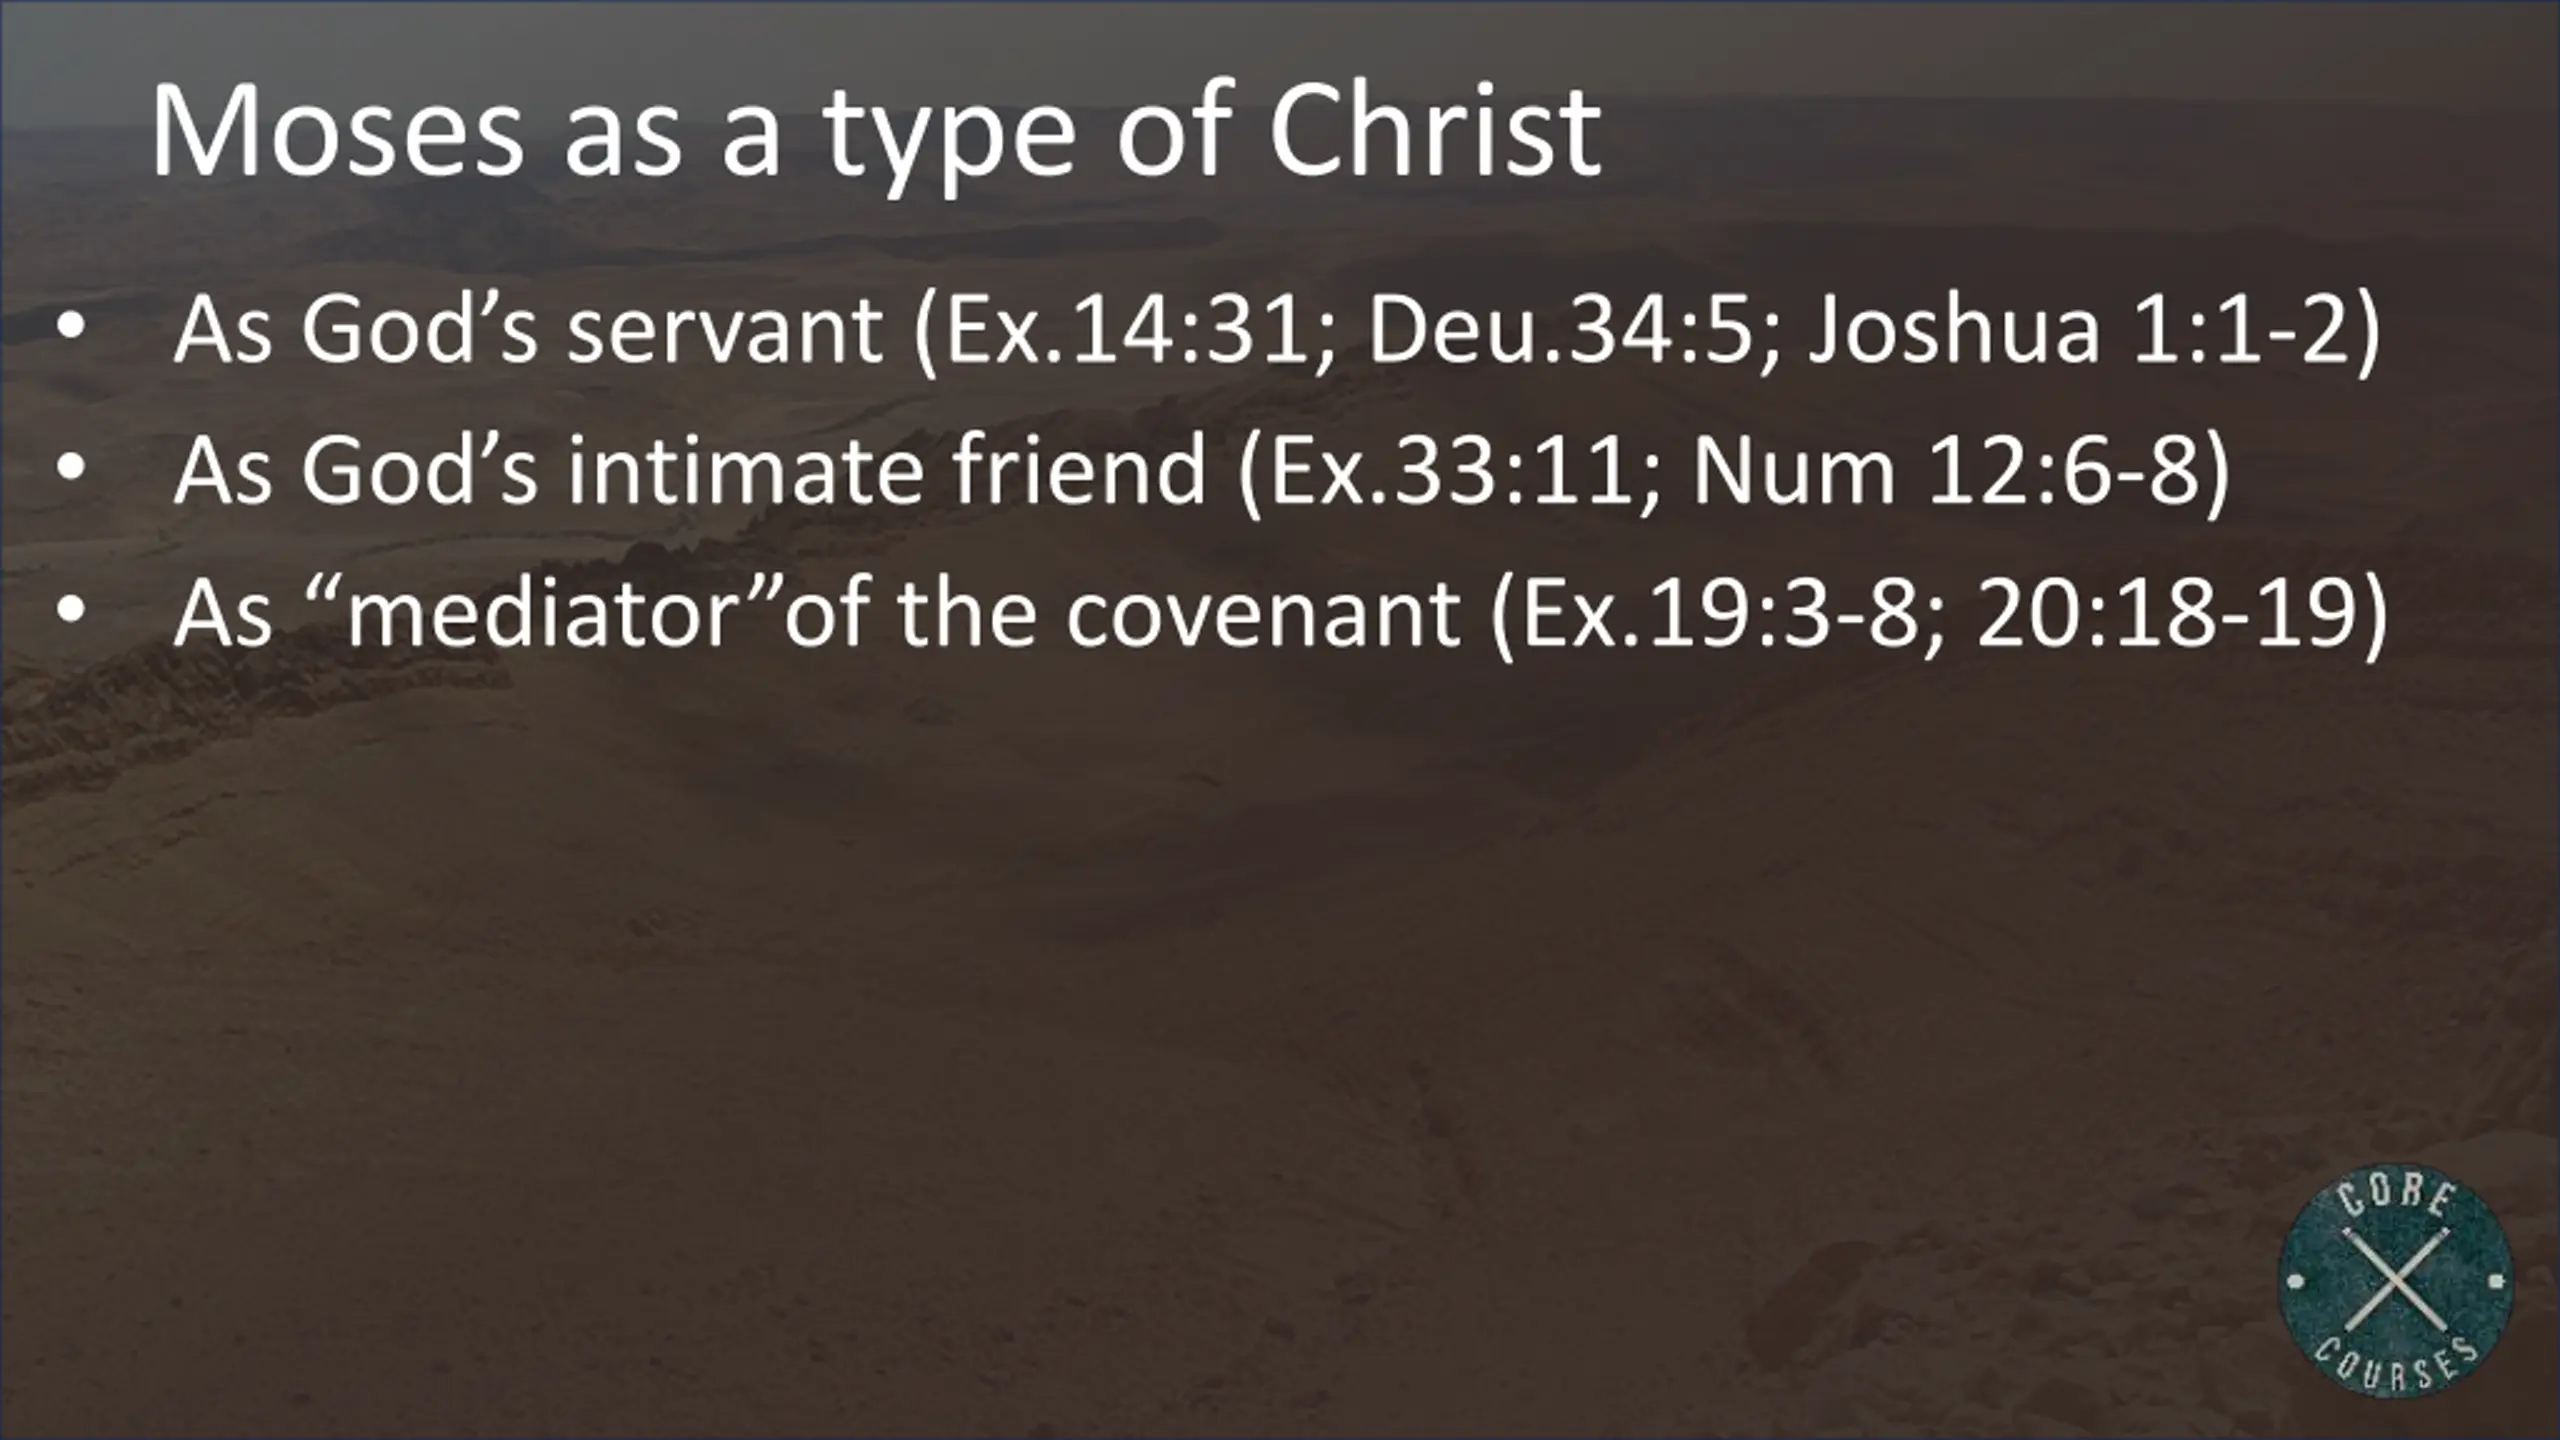Click the third bullet point dot
Screen dimensions: 2560x1440
[x=70, y=611]
